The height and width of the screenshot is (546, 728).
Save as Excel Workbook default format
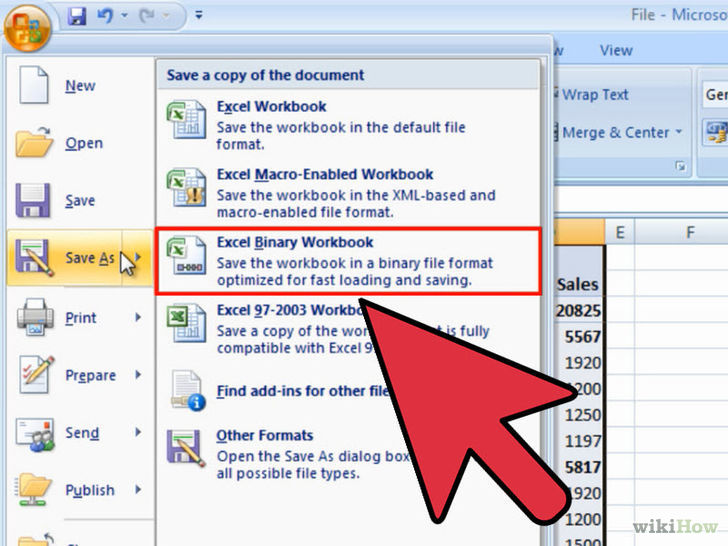click(x=348, y=125)
